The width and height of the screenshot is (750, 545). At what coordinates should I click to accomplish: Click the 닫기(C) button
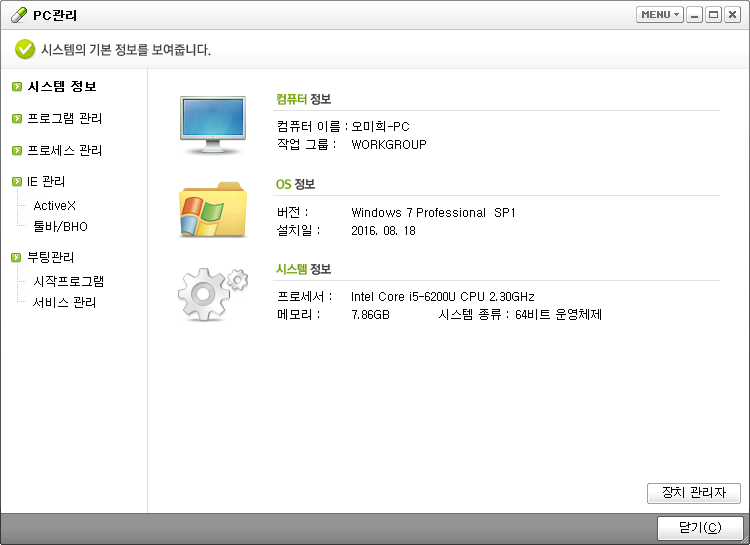(700, 528)
